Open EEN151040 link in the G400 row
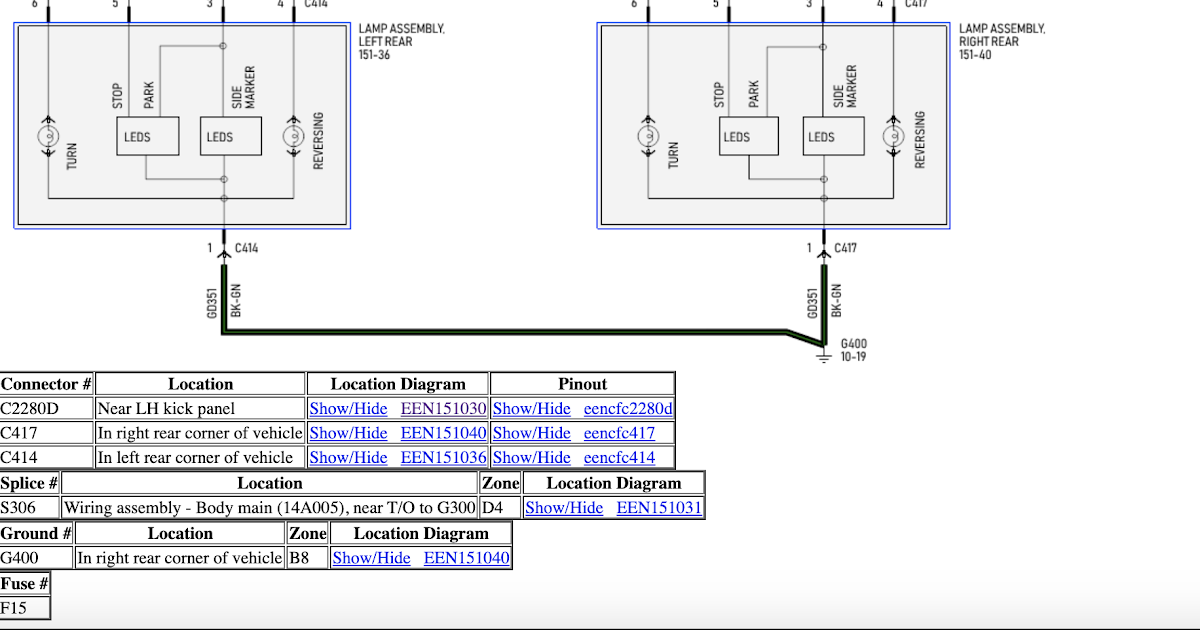The width and height of the screenshot is (1200, 630). pos(466,557)
